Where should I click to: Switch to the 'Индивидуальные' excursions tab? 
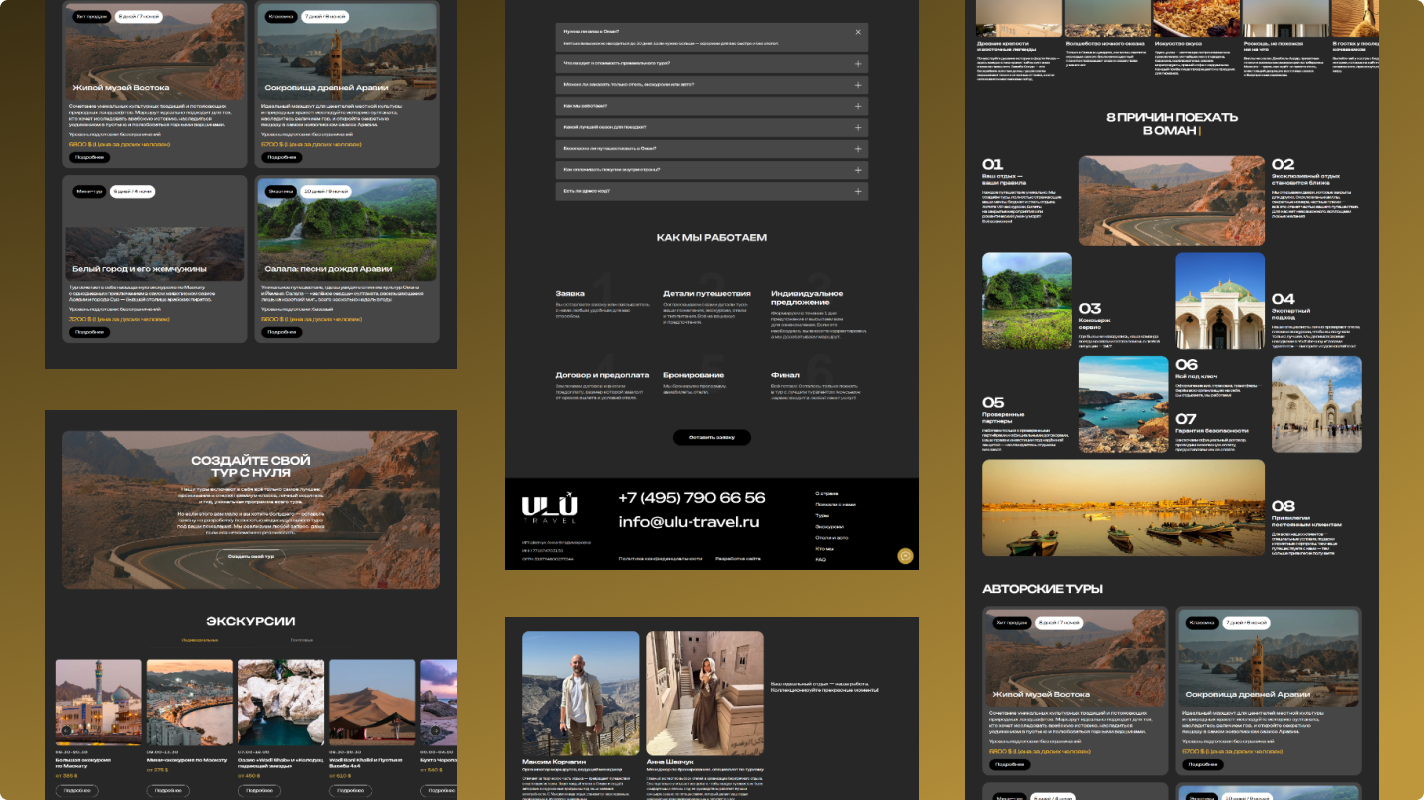(200, 640)
